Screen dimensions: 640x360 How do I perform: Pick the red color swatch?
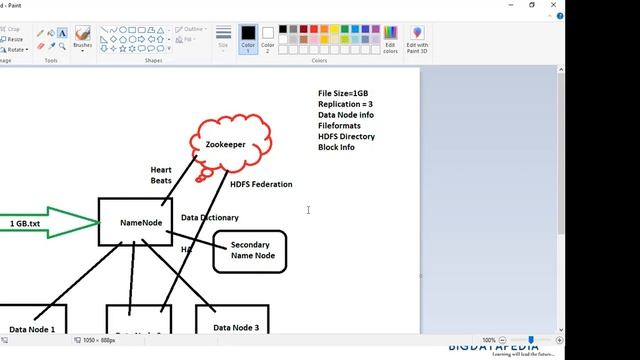coord(314,29)
